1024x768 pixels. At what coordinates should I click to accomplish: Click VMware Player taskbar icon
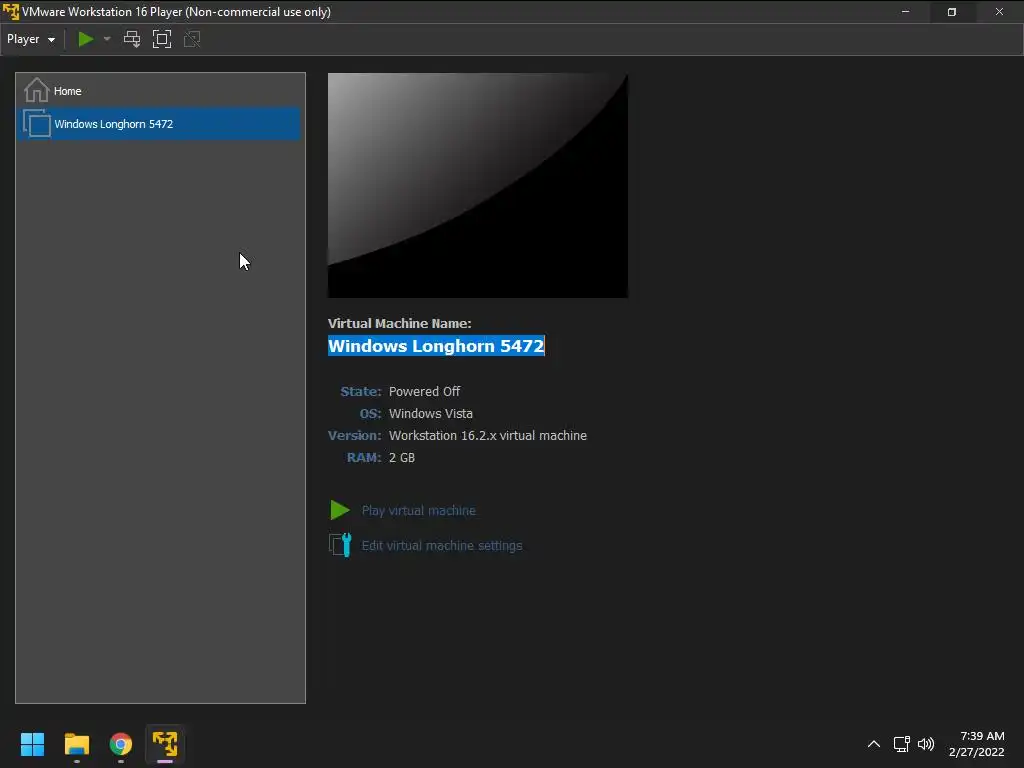click(165, 744)
